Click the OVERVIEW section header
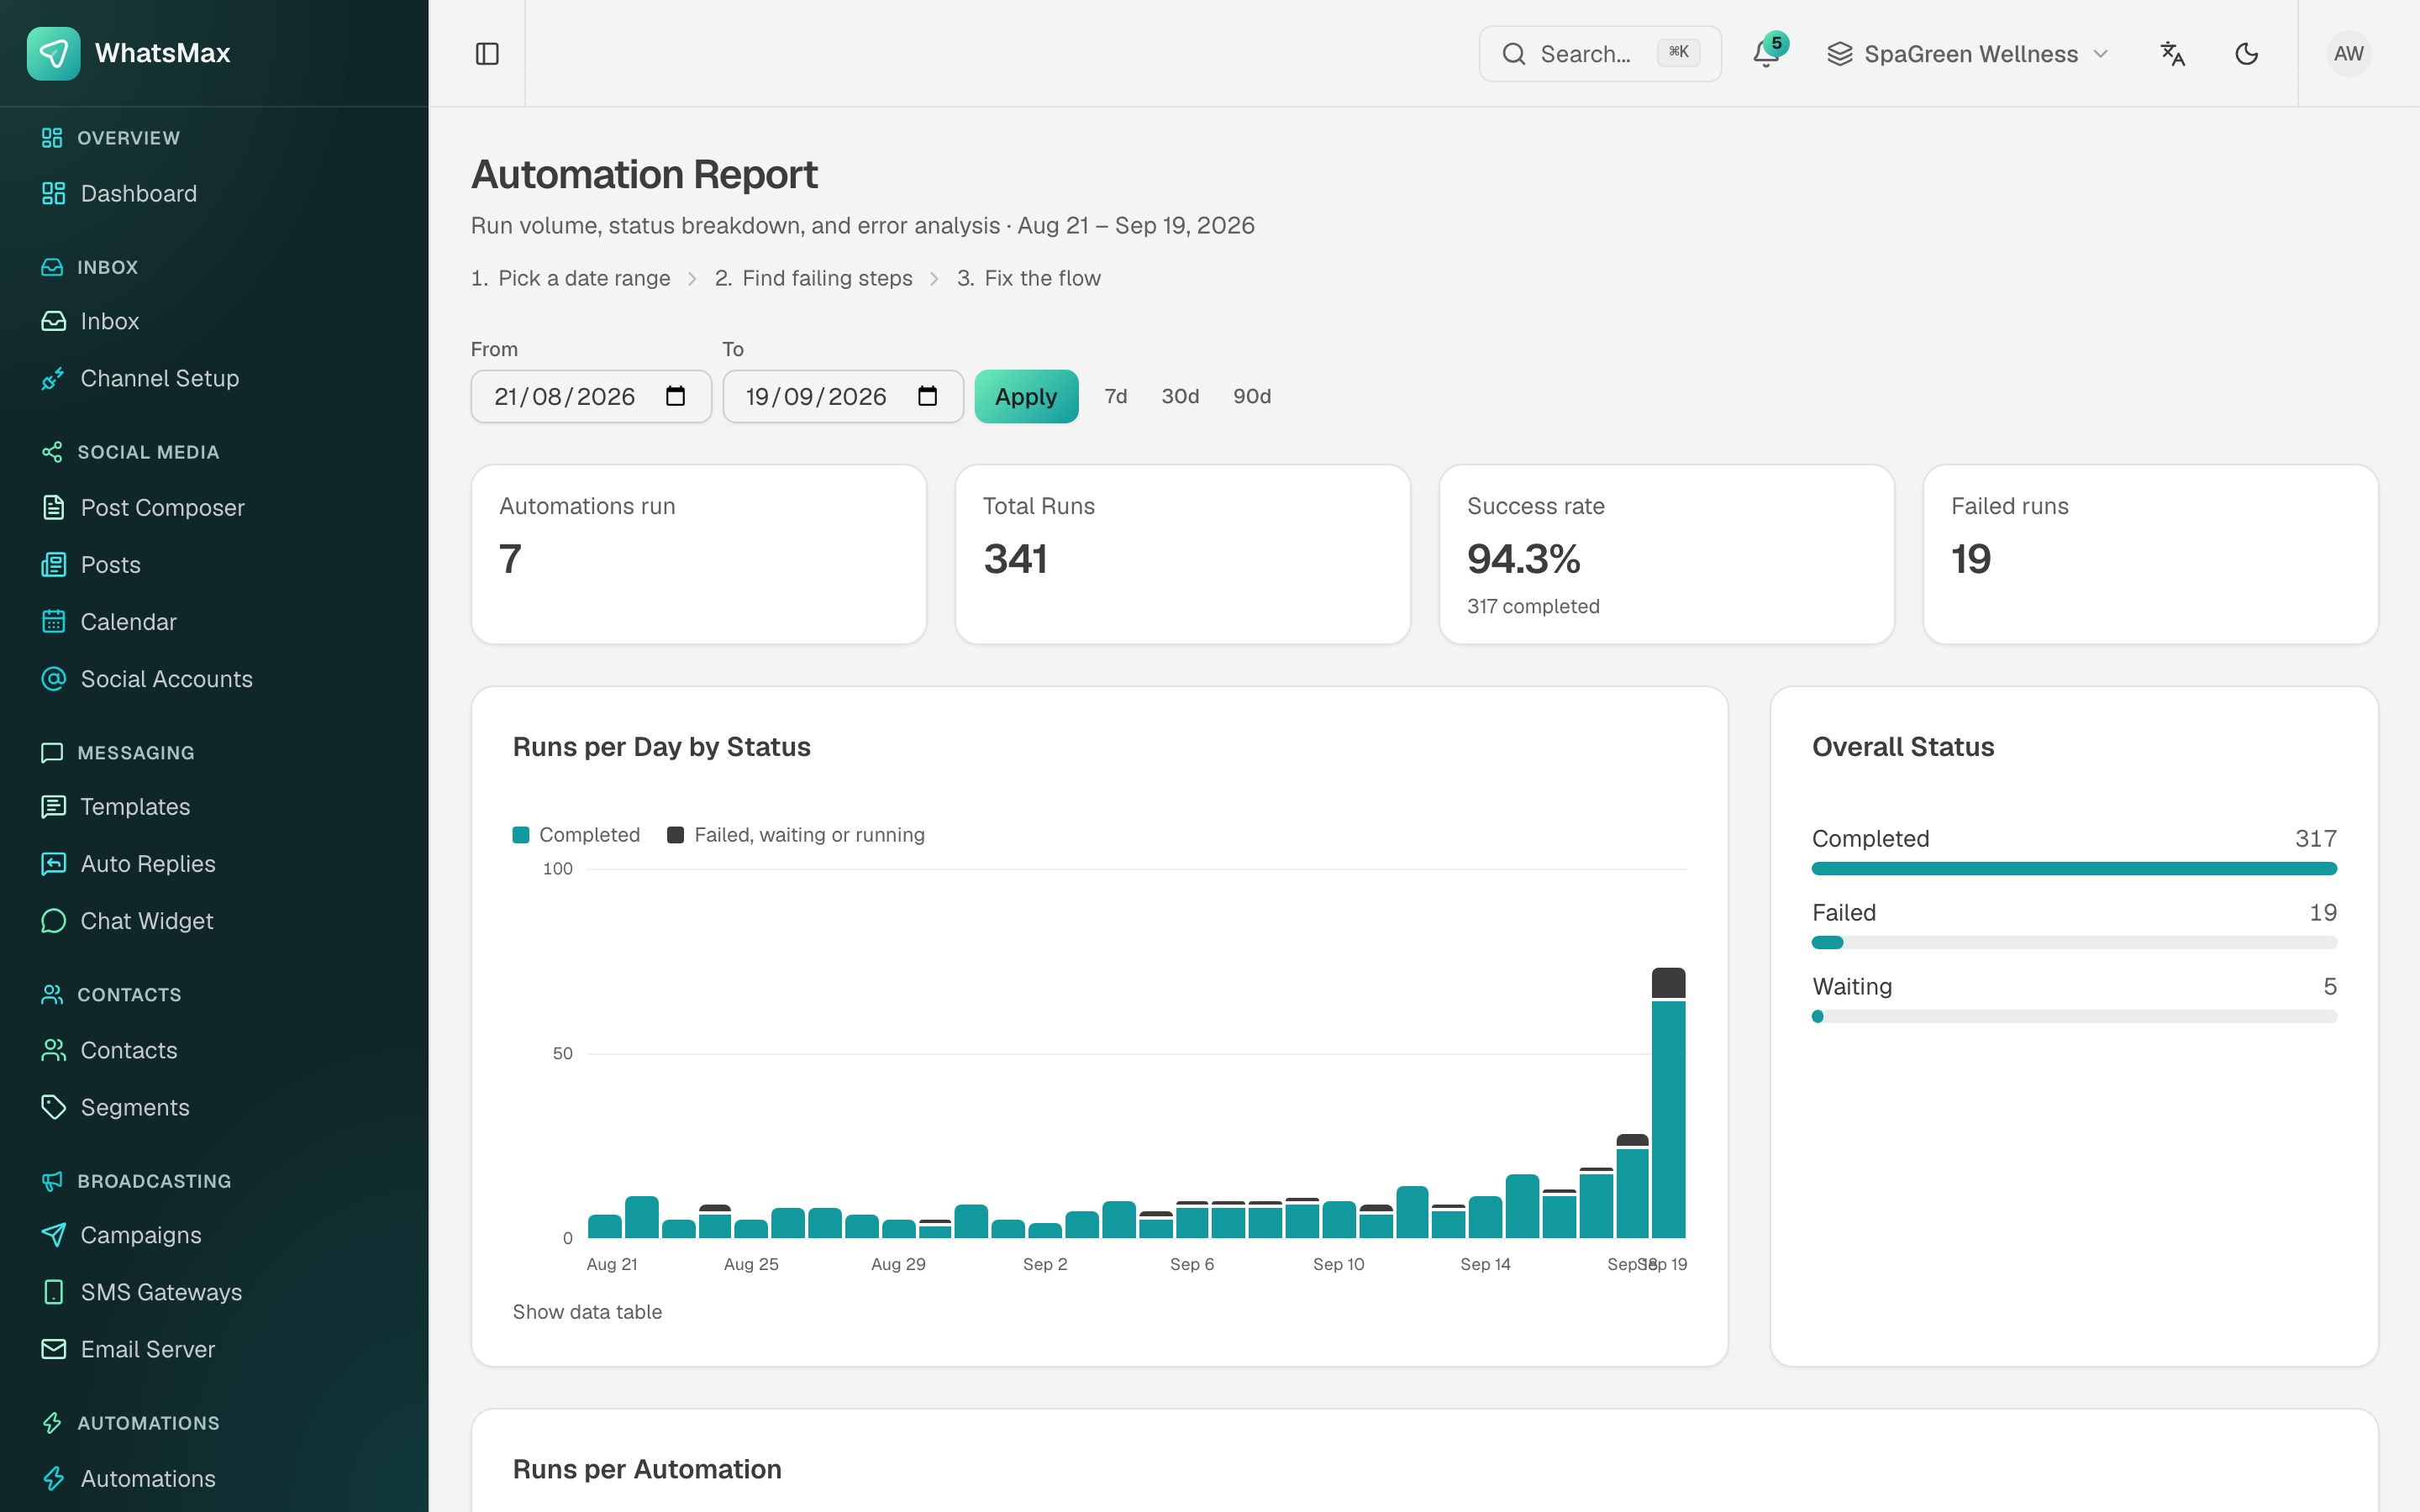The width and height of the screenshot is (2420, 1512). tap(128, 138)
